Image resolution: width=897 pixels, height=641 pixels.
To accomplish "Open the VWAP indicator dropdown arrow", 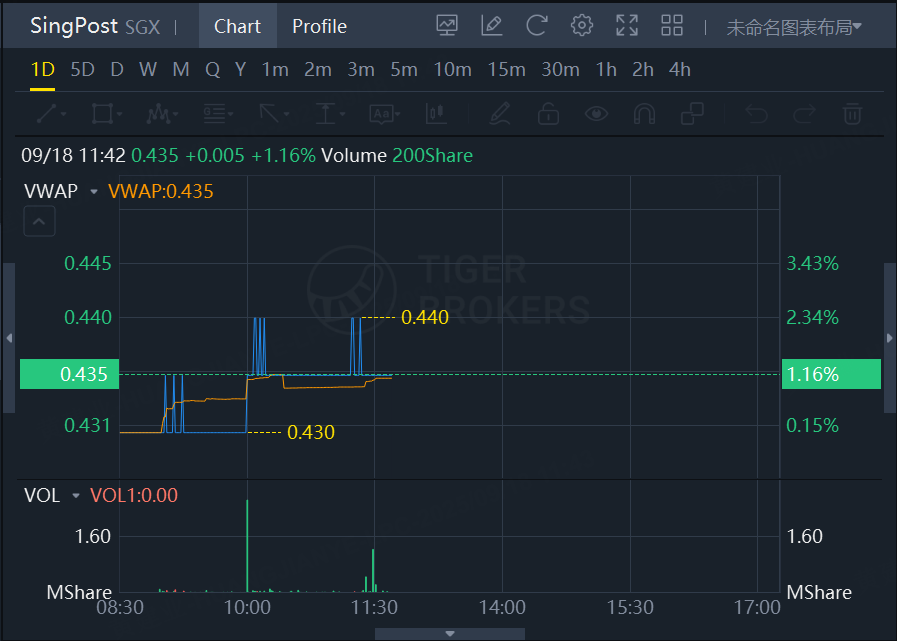I will [94, 192].
